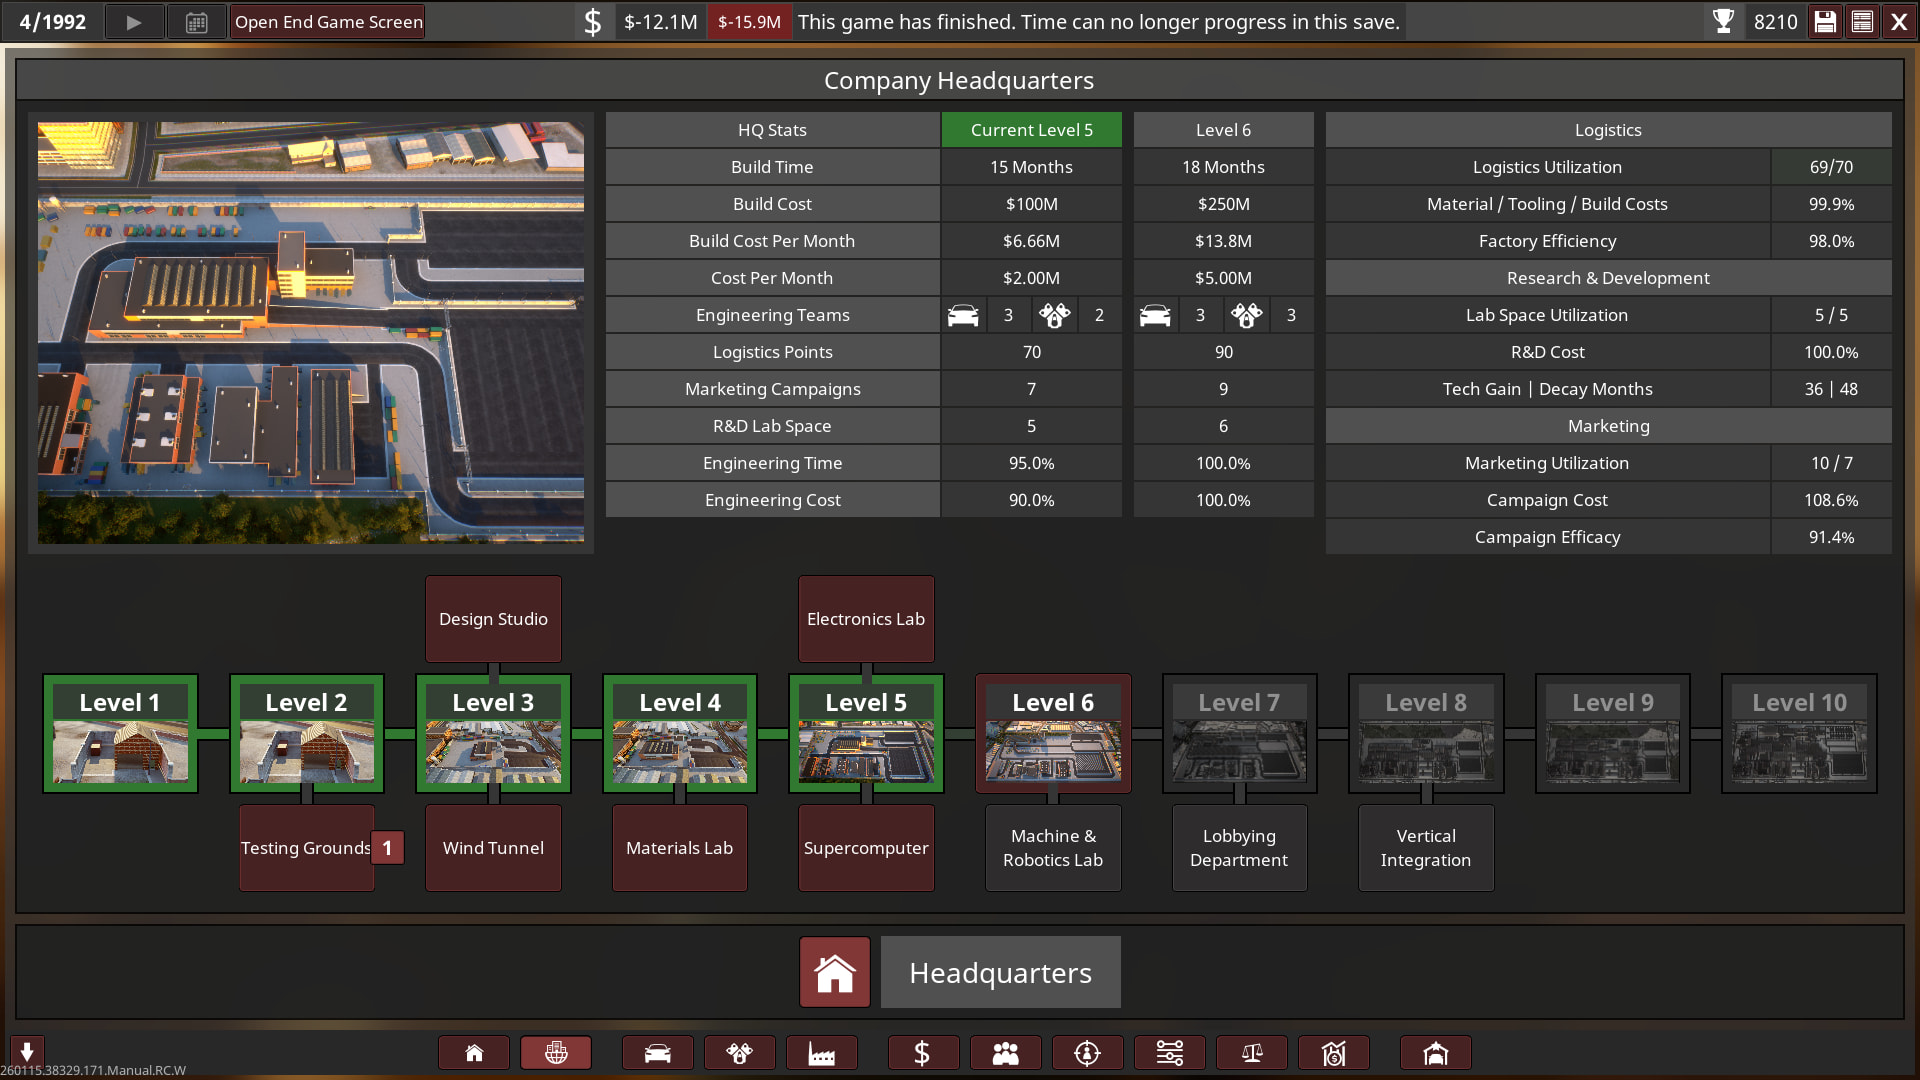
Task: Select the engine pistons icon in bottom bar
Action: [x=739, y=1053]
